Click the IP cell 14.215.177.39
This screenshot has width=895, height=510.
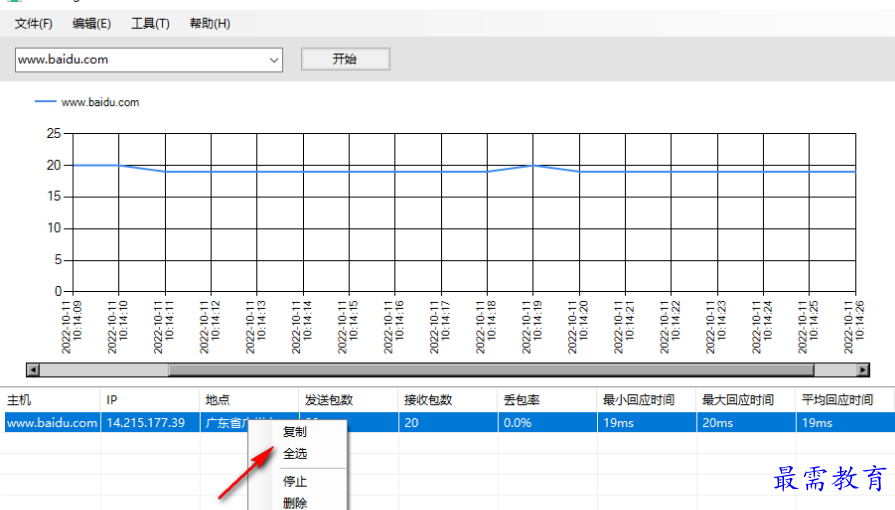pos(150,423)
